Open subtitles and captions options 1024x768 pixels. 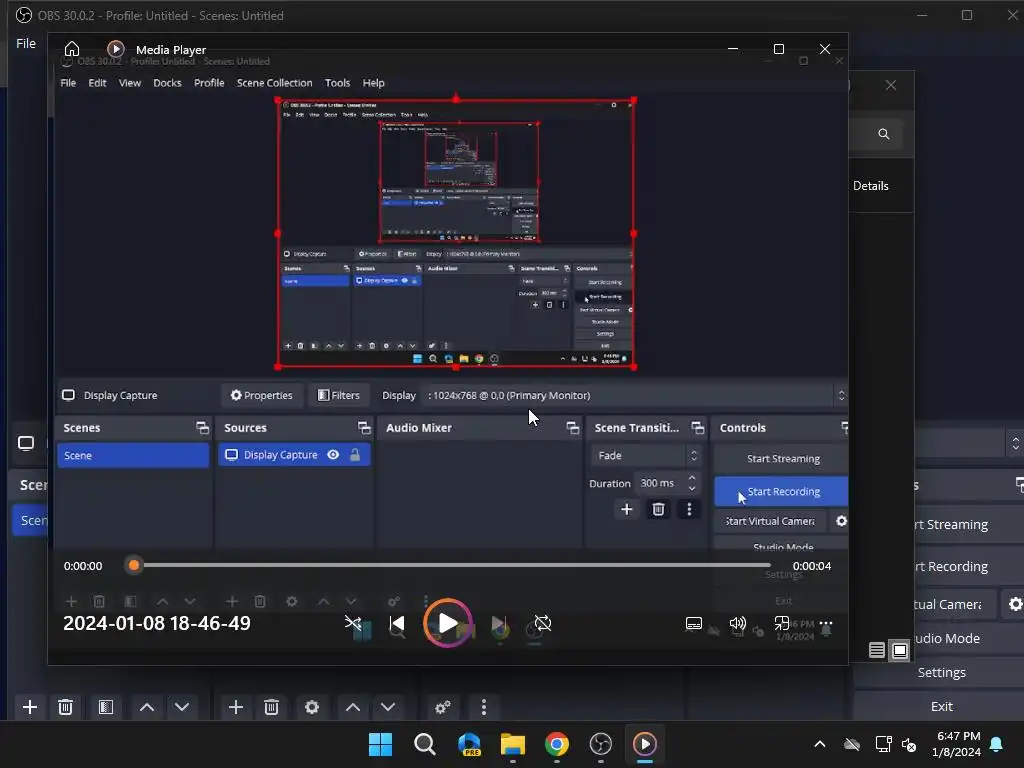click(694, 623)
